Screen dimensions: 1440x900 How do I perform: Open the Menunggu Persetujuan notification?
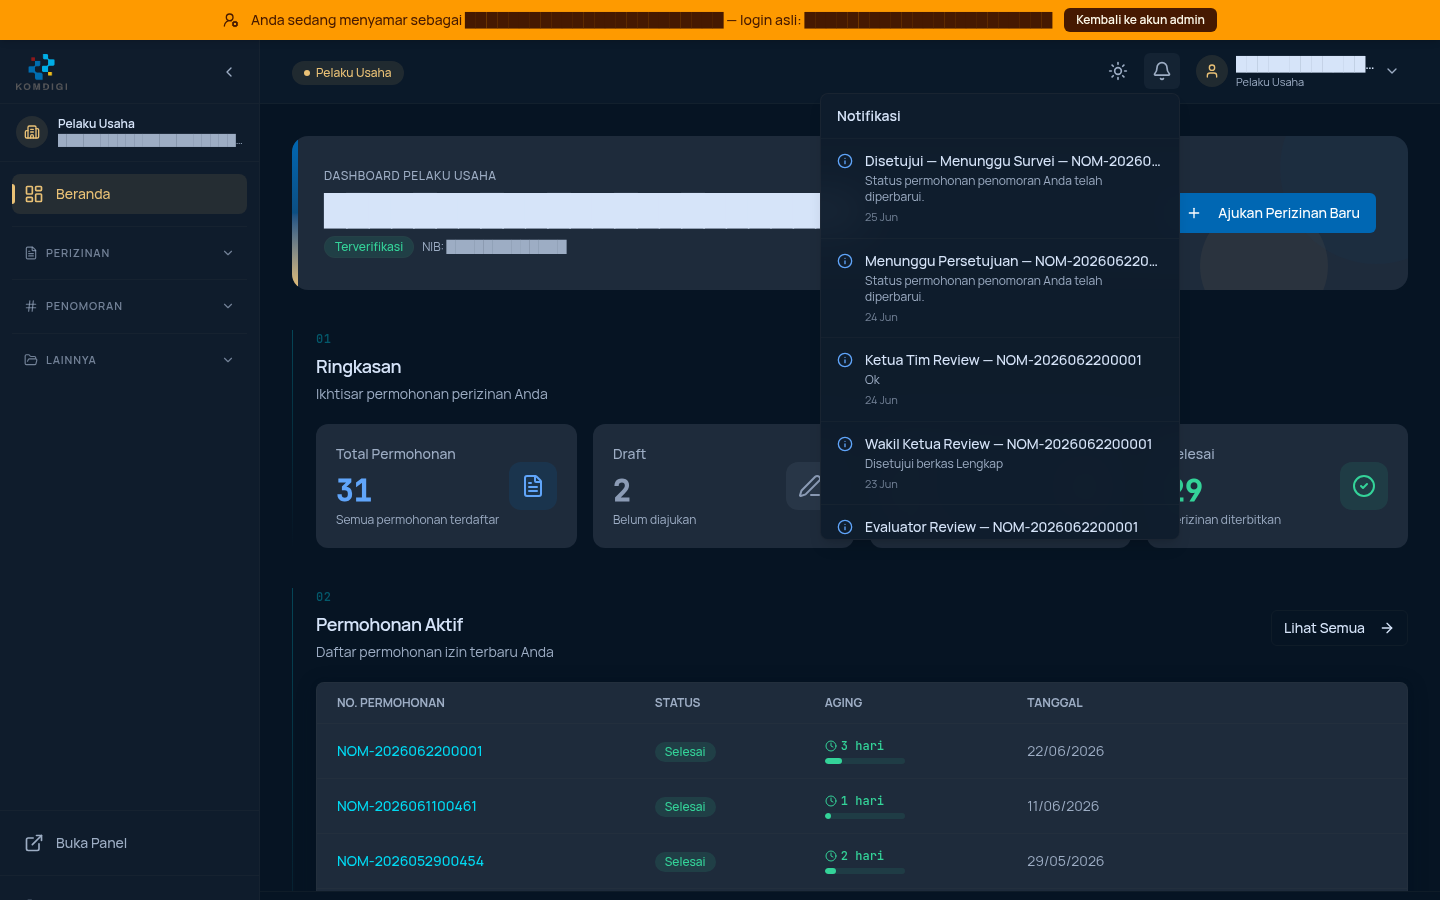tap(1000, 287)
